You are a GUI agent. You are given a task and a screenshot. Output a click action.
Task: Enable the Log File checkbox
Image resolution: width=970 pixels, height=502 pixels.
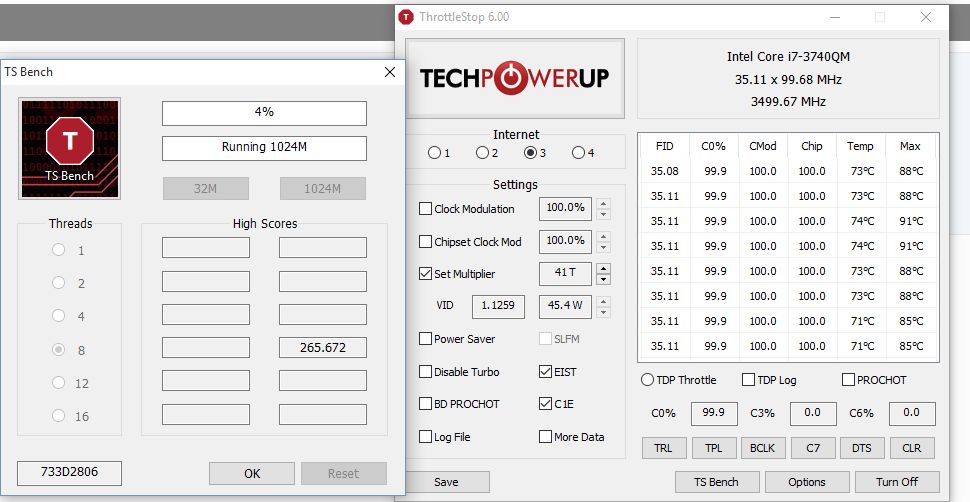pos(426,436)
